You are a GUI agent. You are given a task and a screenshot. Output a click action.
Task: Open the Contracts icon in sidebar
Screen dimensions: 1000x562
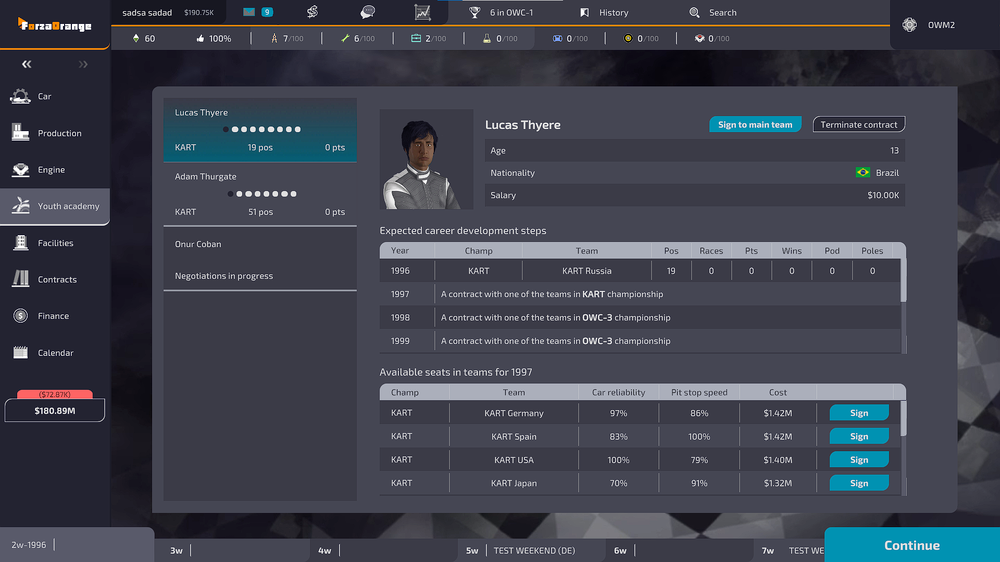click(x=20, y=279)
